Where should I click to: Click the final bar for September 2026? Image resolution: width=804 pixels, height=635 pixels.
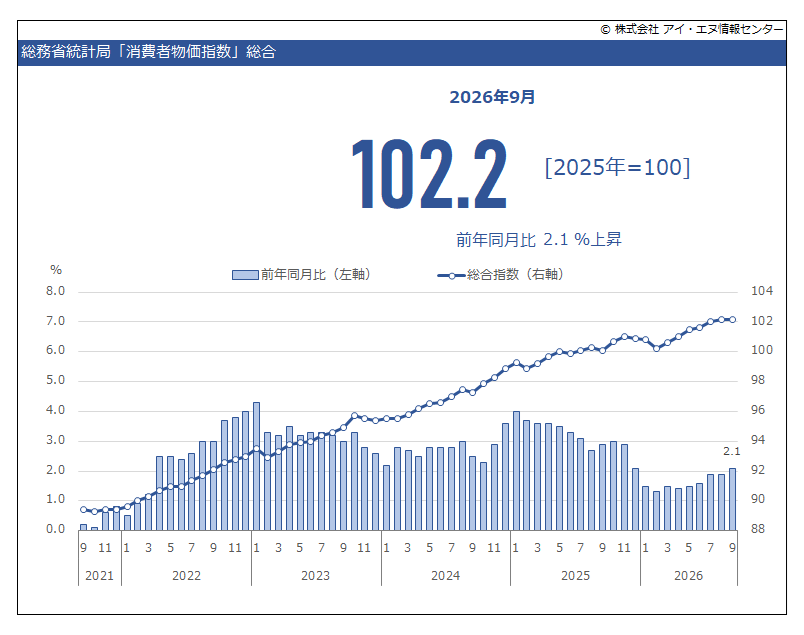tap(732, 499)
